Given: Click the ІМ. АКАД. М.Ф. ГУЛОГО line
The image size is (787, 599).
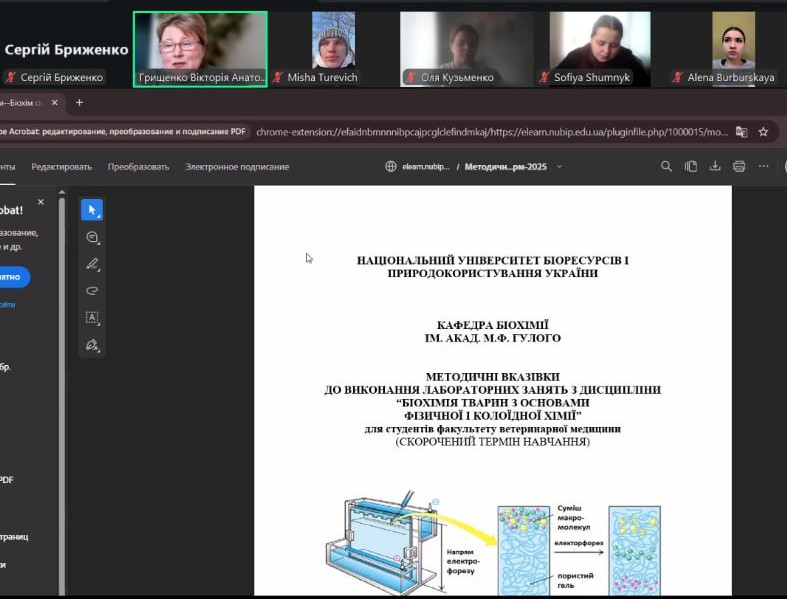Looking at the screenshot, I should point(492,338).
